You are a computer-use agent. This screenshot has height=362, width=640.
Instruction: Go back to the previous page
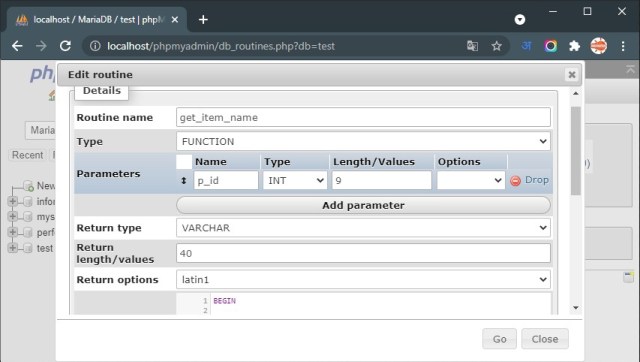pos(17,46)
